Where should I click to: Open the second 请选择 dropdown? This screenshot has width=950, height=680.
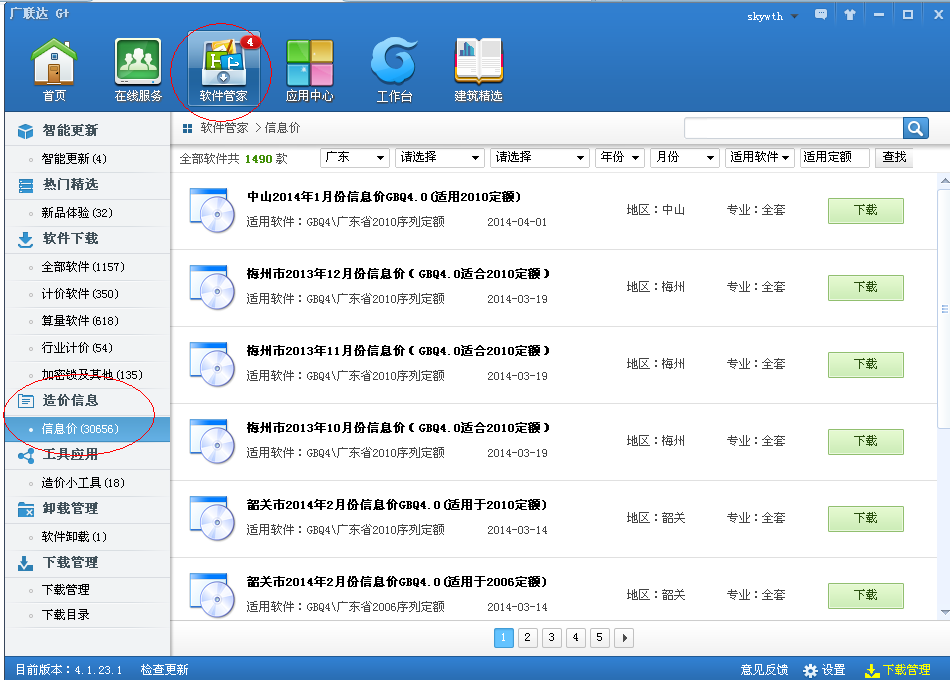pyautogui.click(x=539, y=158)
